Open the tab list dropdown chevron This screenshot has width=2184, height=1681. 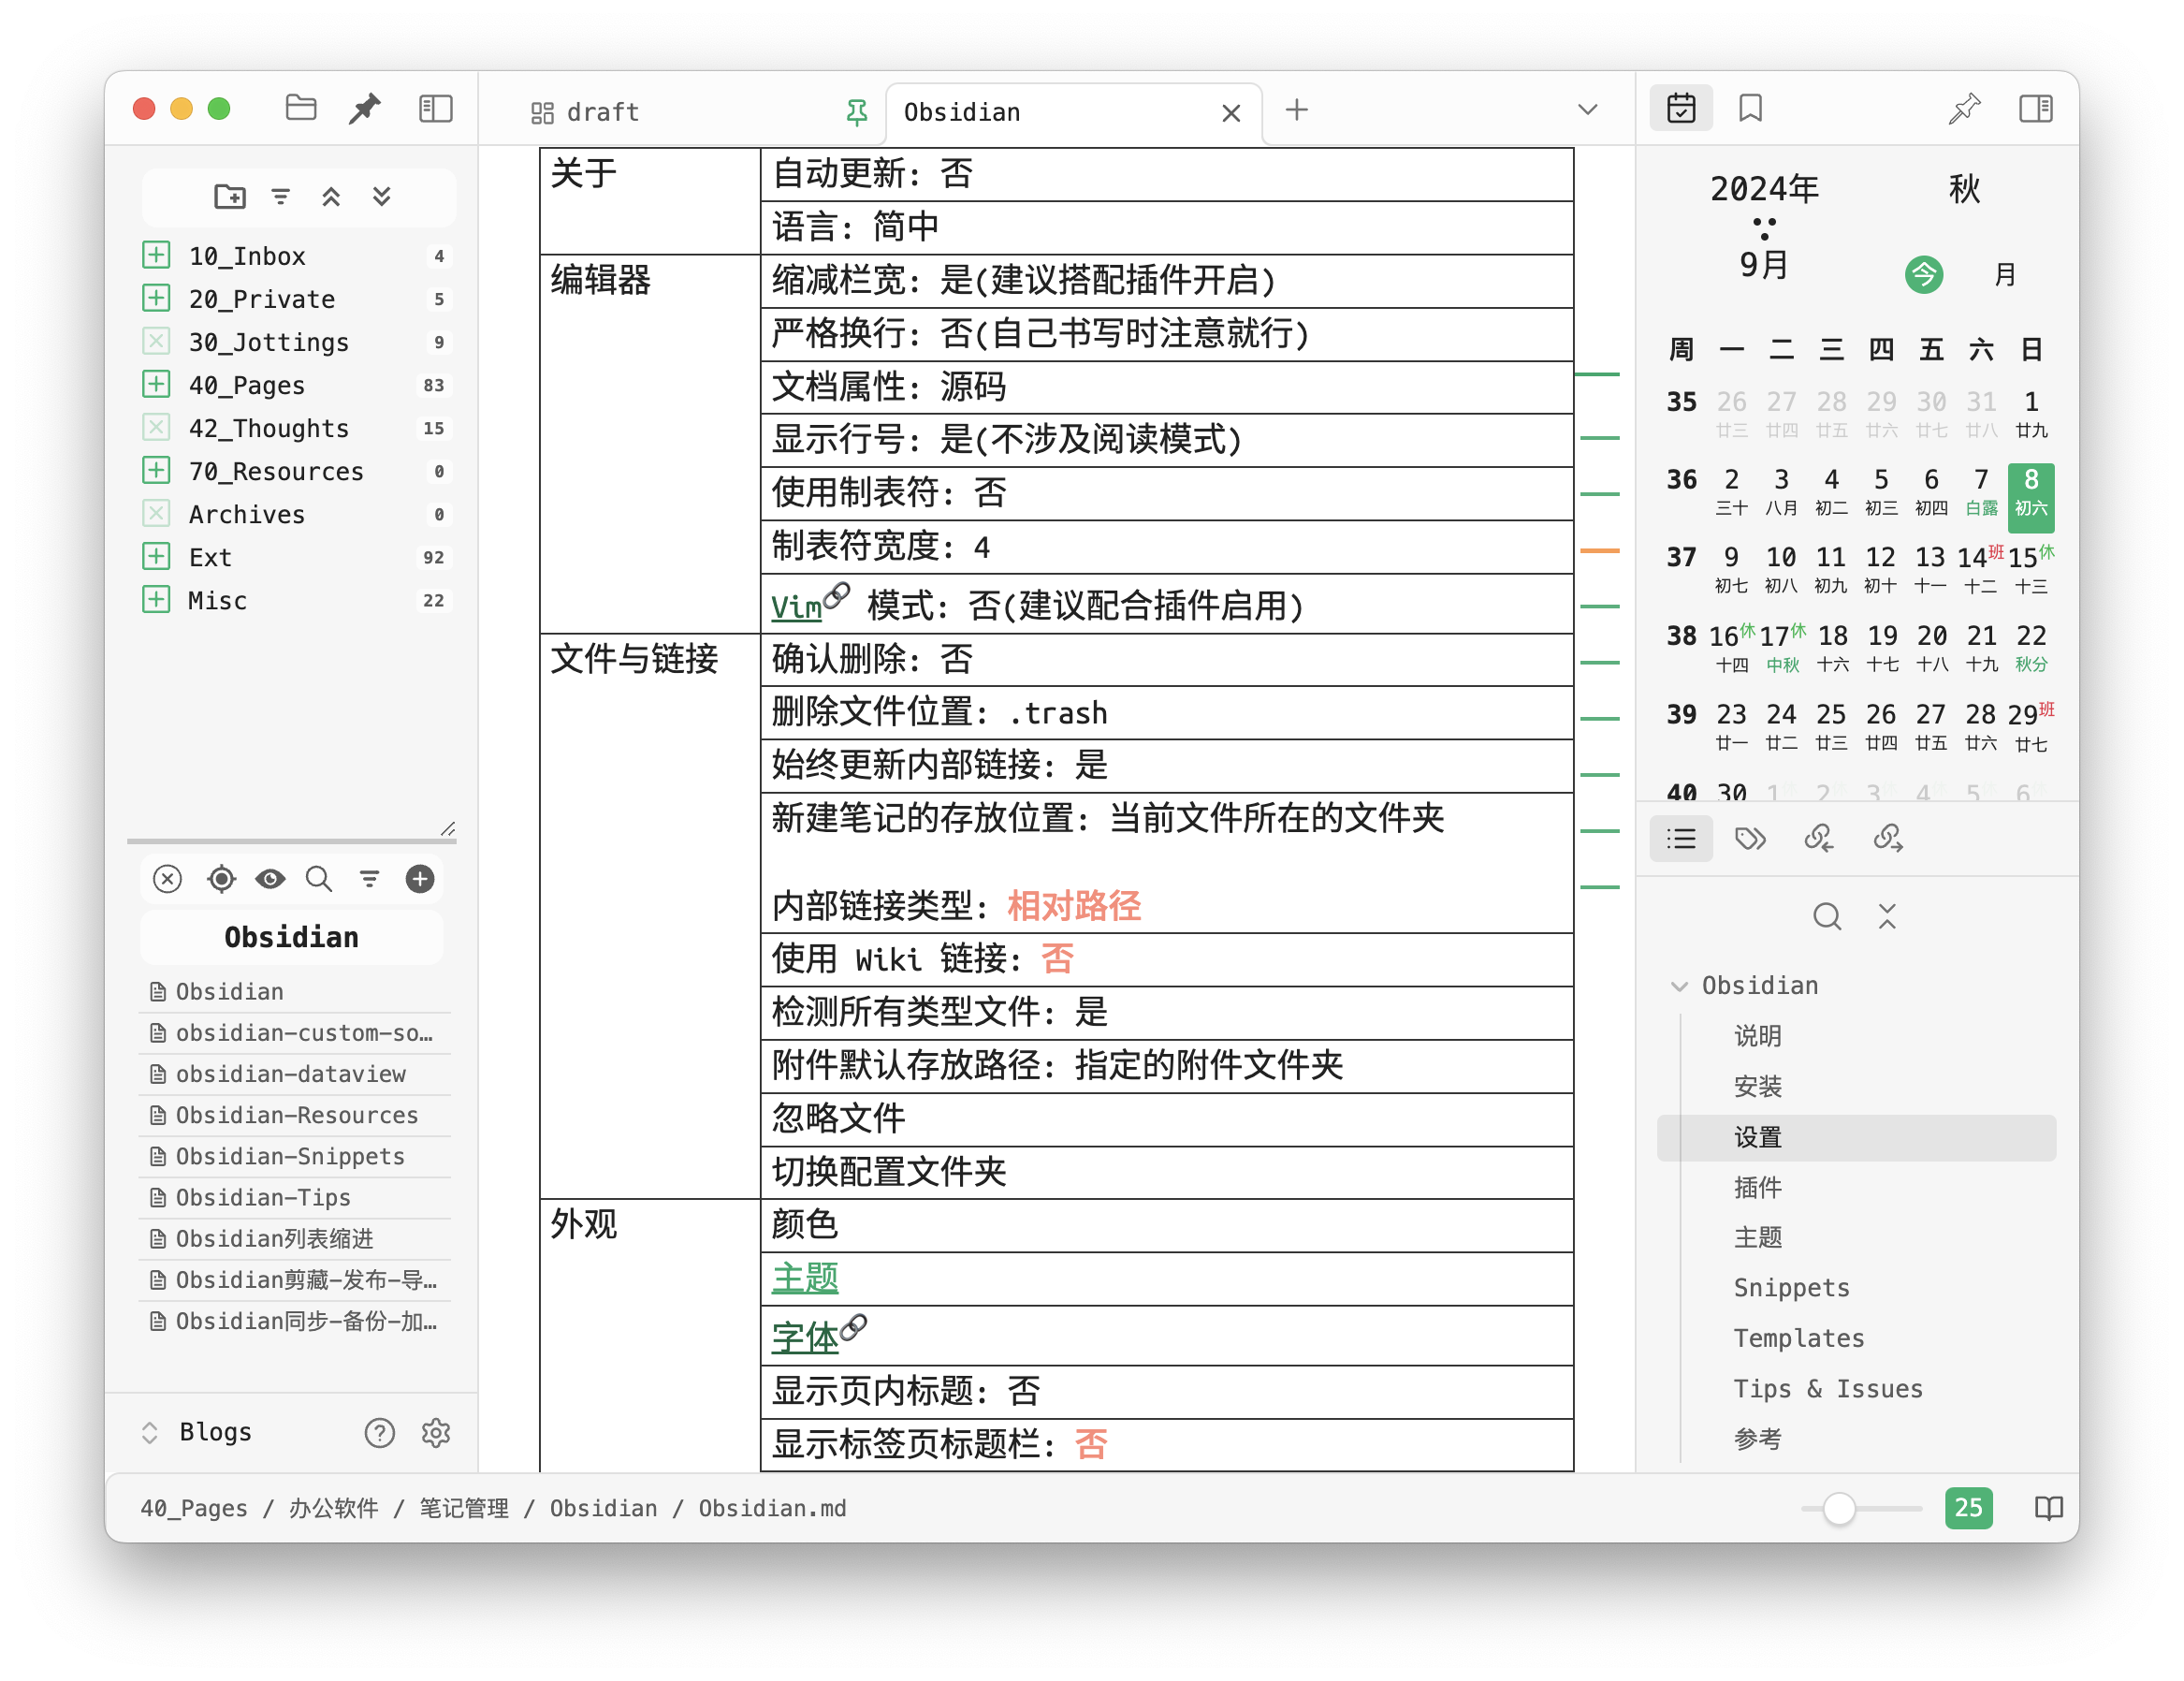click(1587, 110)
